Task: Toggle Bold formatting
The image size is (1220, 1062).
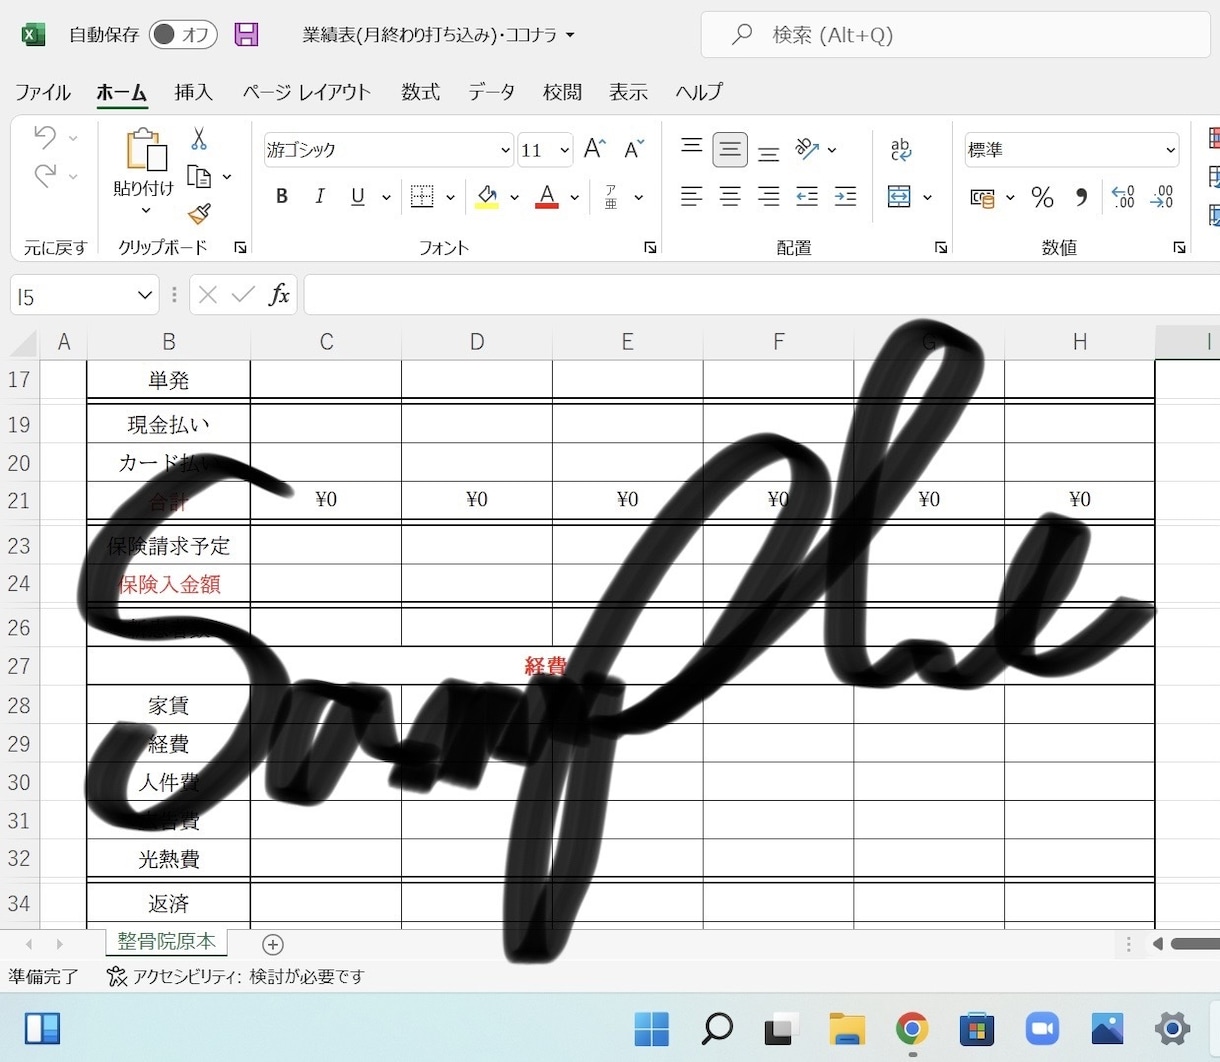Action: pyautogui.click(x=282, y=197)
